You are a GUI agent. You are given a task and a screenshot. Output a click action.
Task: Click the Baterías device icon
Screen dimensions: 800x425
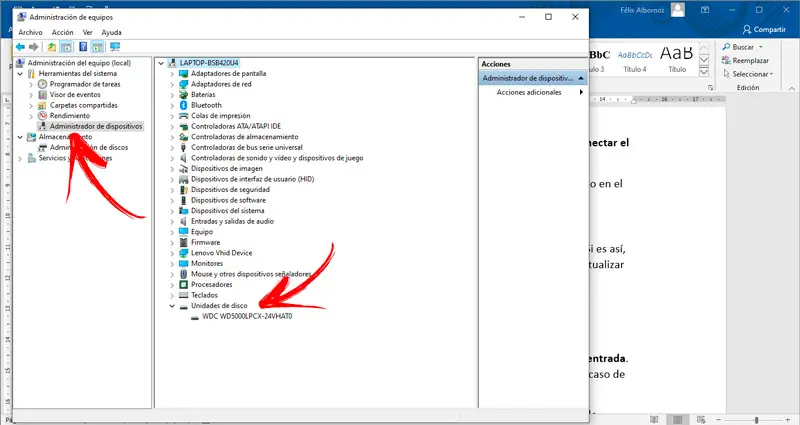point(184,95)
